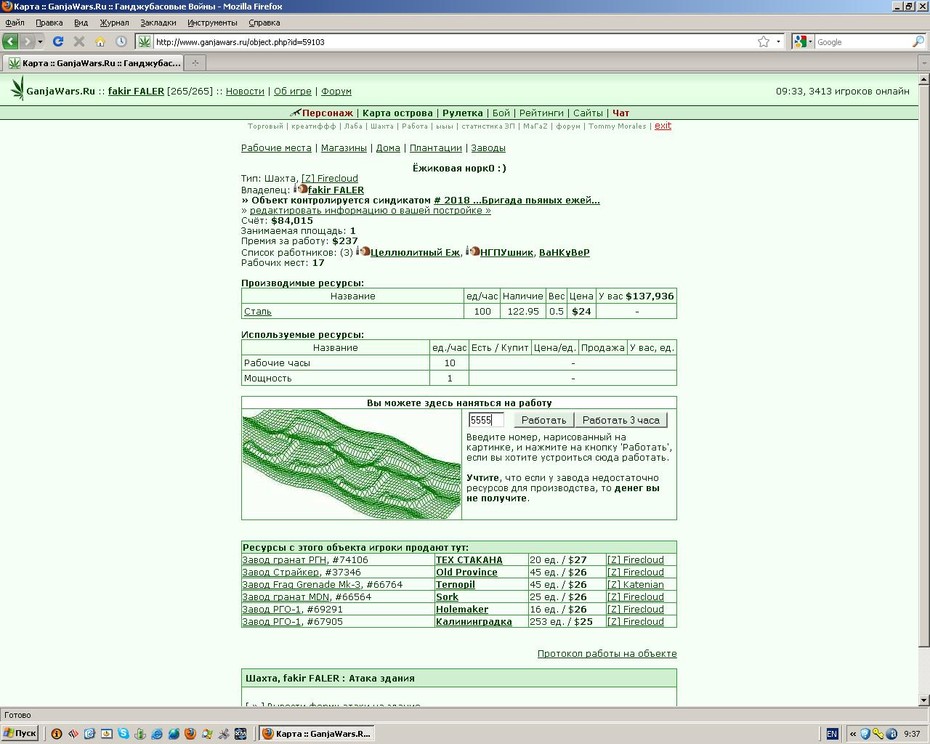Click the Работать button
Viewport: 930px width, 744px height.
pos(544,420)
